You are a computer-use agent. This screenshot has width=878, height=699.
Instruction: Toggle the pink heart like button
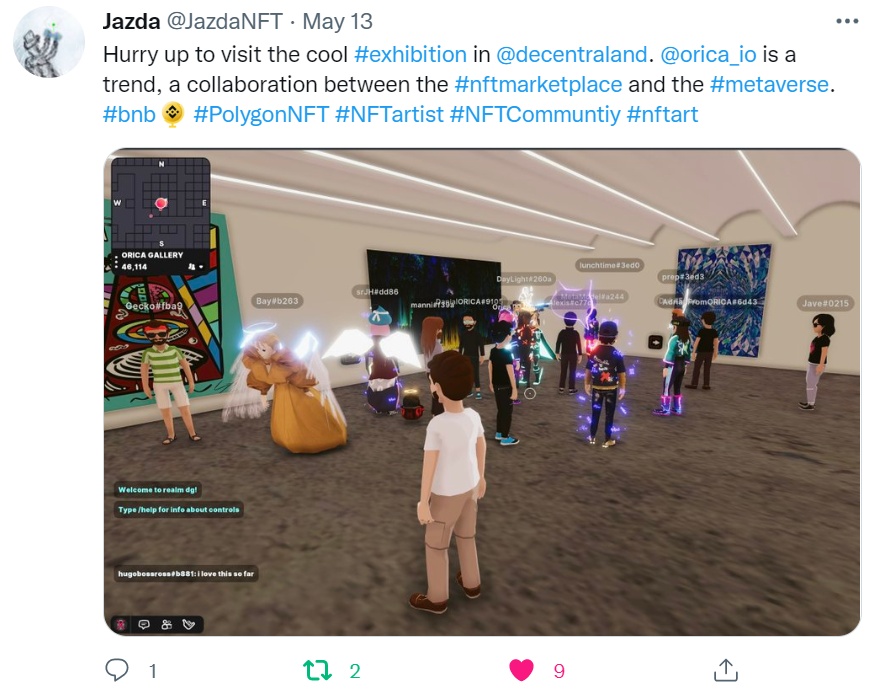pyautogui.click(x=521, y=670)
